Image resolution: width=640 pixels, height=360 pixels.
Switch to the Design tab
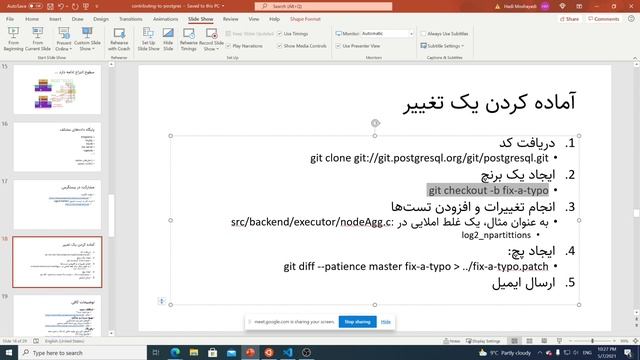[101, 19]
